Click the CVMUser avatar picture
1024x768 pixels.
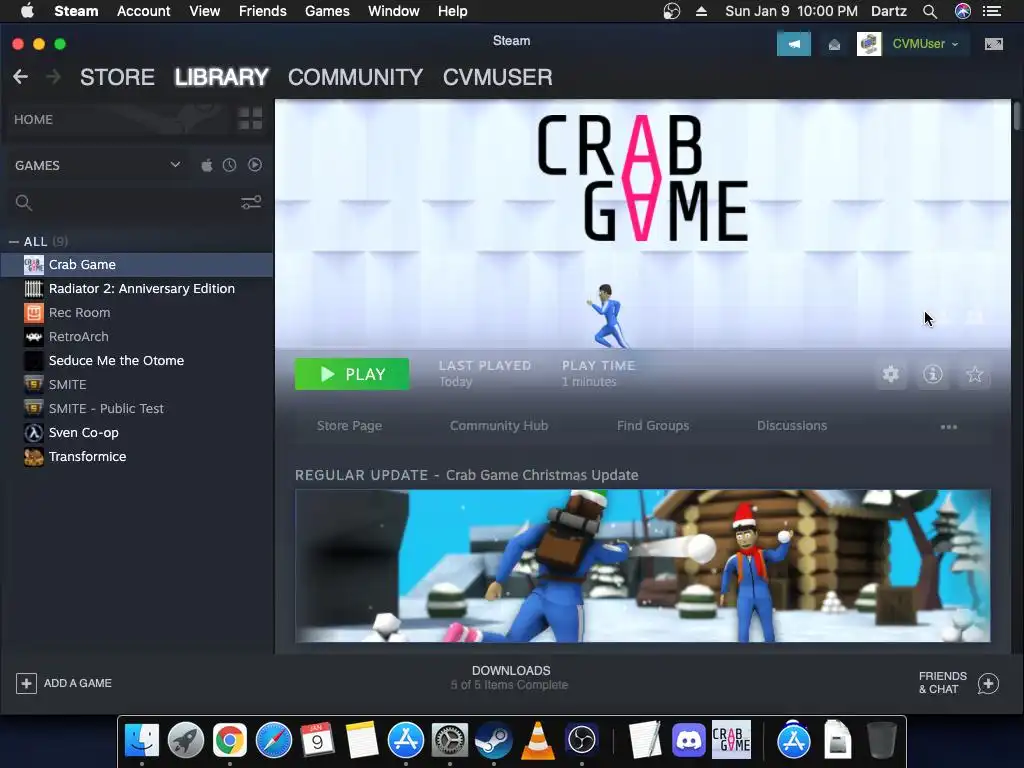869,44
